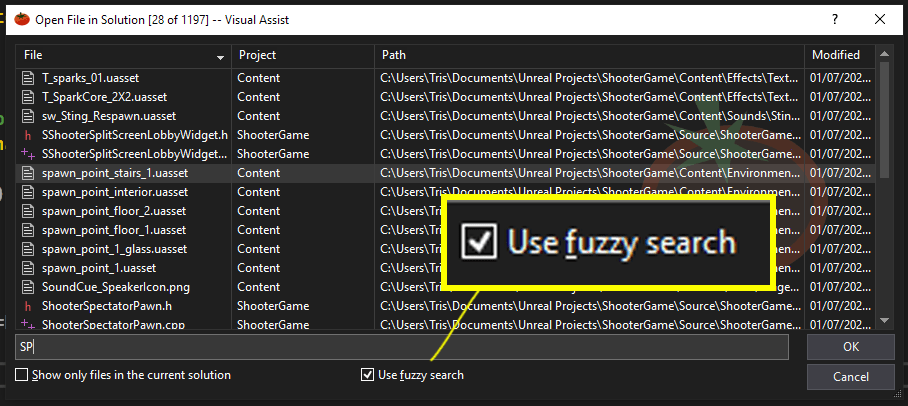Click the ShooterSpectatorPawn.h header file icon

click(28, 306)
